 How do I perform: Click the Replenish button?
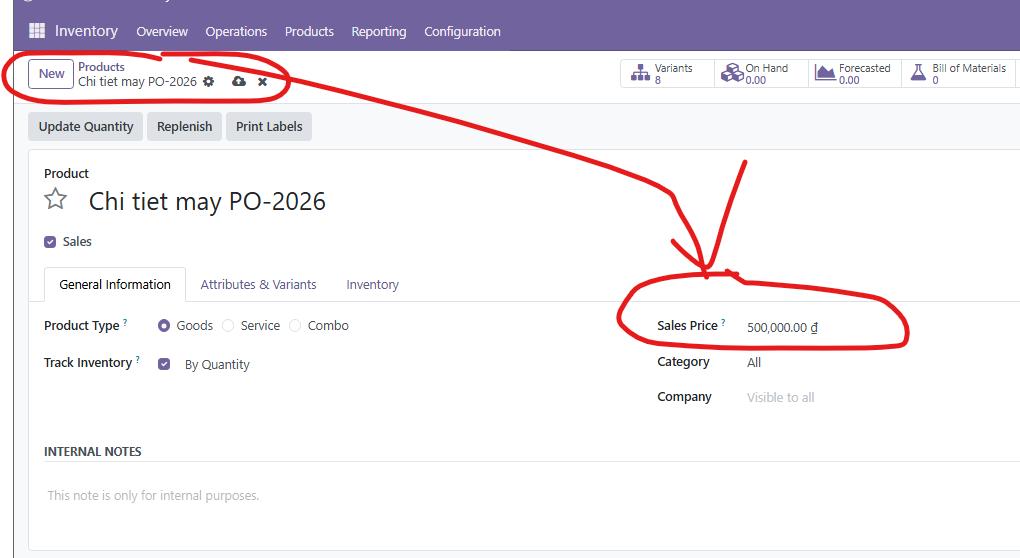[184, 127]
